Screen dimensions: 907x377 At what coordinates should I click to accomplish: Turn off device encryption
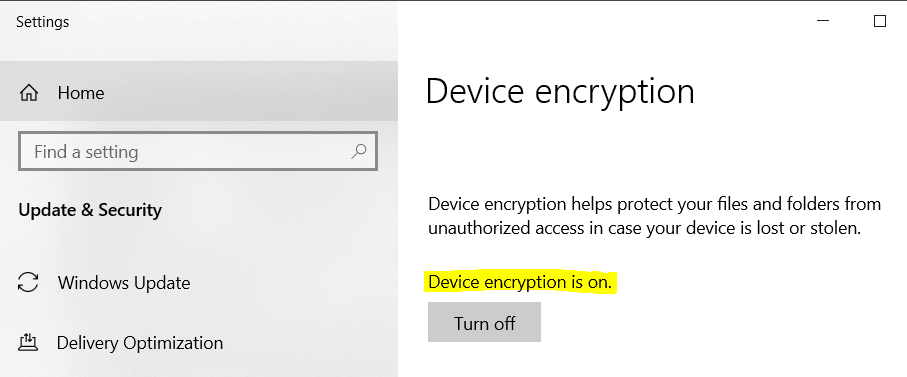pyautogui.click(x=484, y=322)
